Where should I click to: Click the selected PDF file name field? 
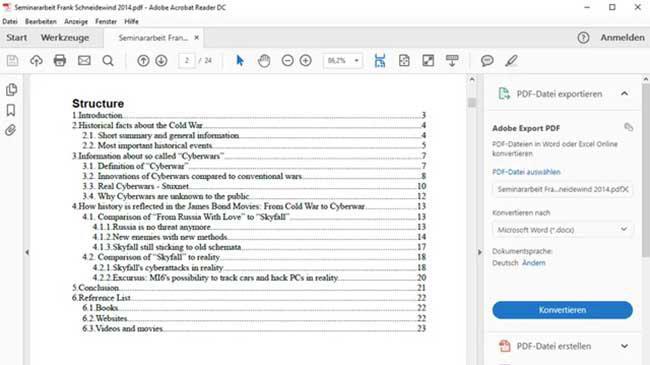tap(563, 190)
